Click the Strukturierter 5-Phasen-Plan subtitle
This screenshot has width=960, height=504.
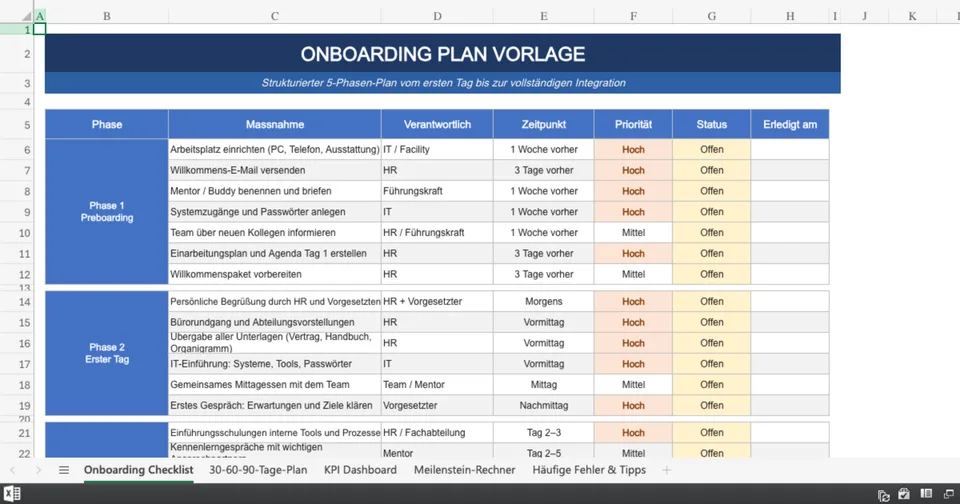(443, 83)
